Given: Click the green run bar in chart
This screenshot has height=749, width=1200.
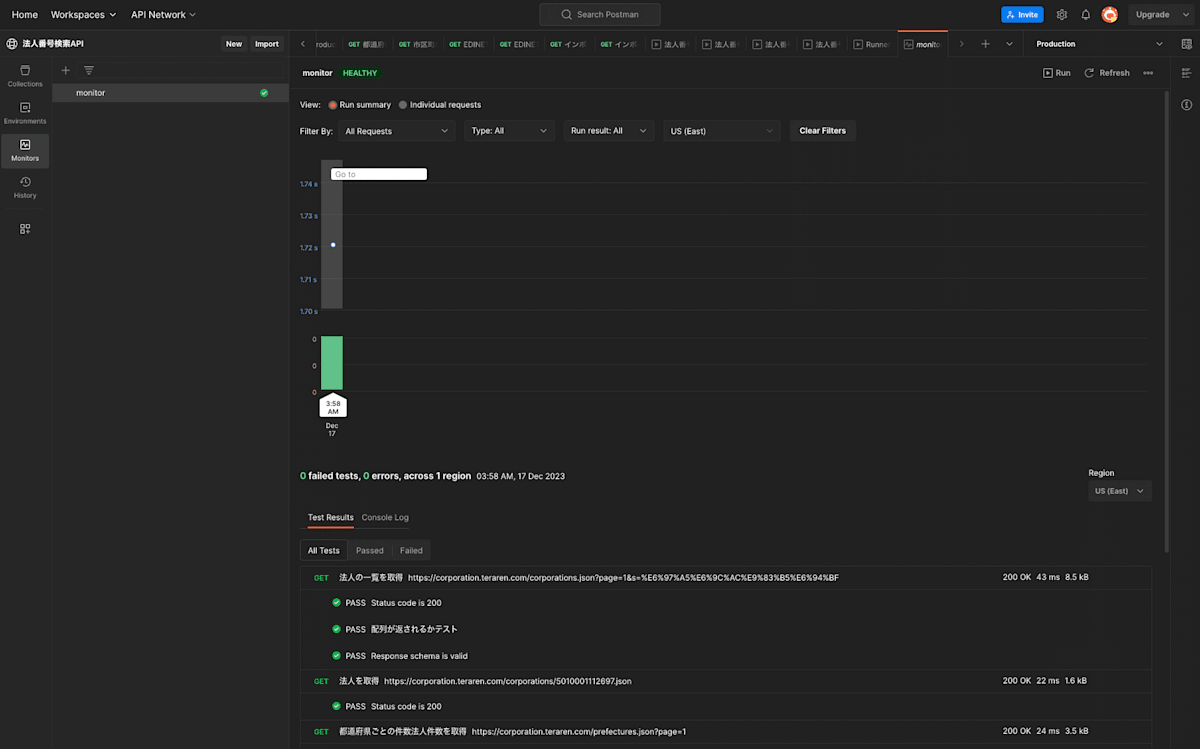Looking at the screenshot, I should 332,363.
